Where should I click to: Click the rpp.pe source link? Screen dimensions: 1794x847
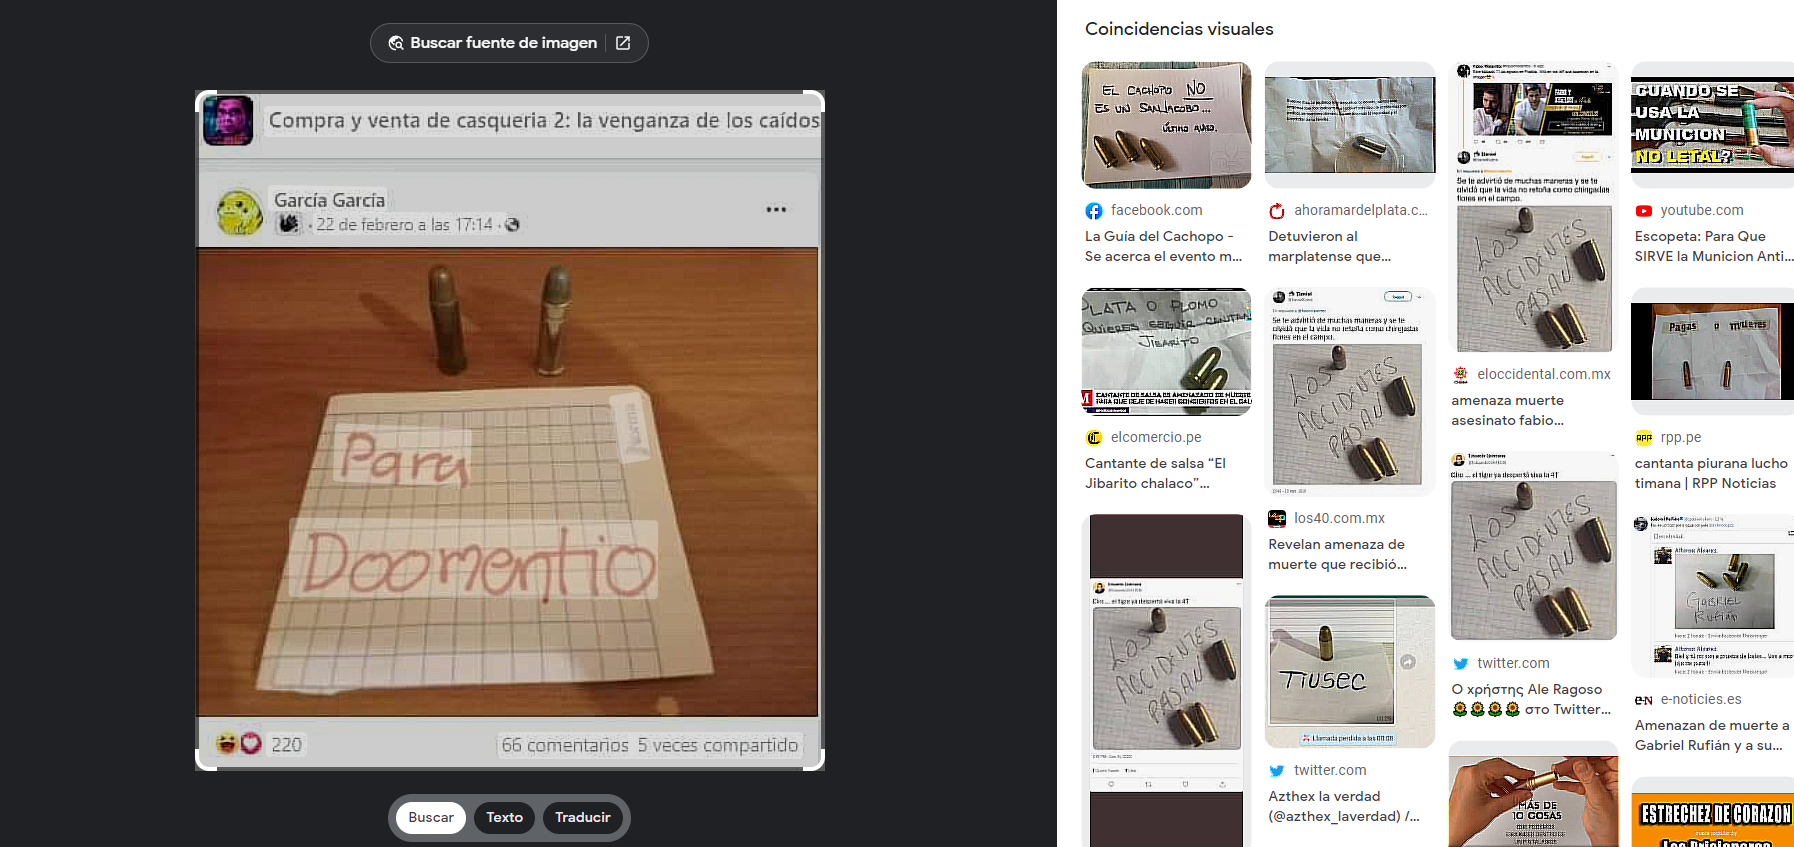pos(1681,438)
